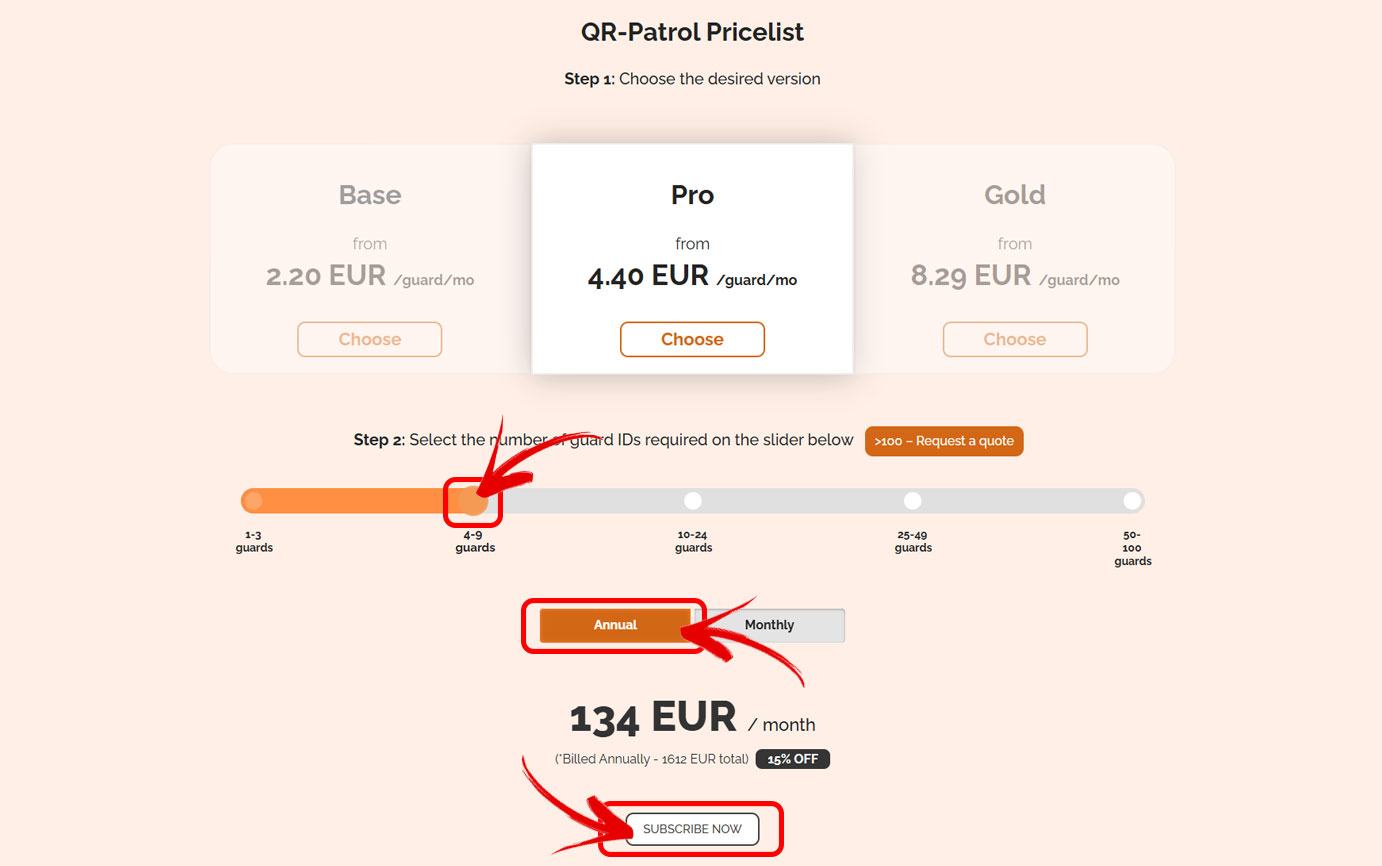This screenshot has height=866, width=1382.
Task: Open the >100 Request a quote link
Action: pyautogui.click(x=944, y=441)
